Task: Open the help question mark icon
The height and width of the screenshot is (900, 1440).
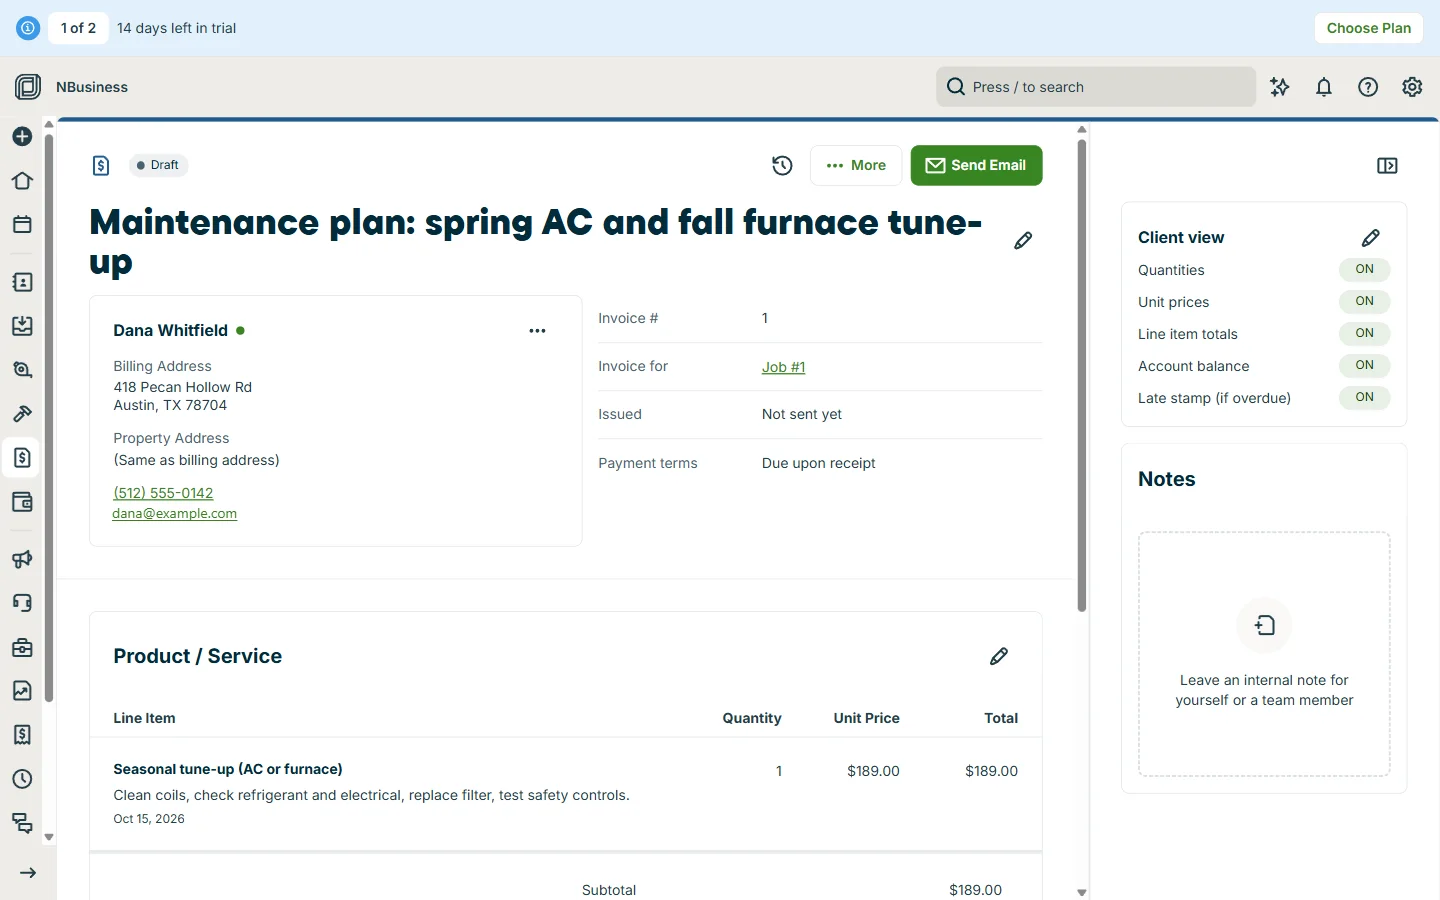Action: pyautogui.click(x=1368, y=87)
